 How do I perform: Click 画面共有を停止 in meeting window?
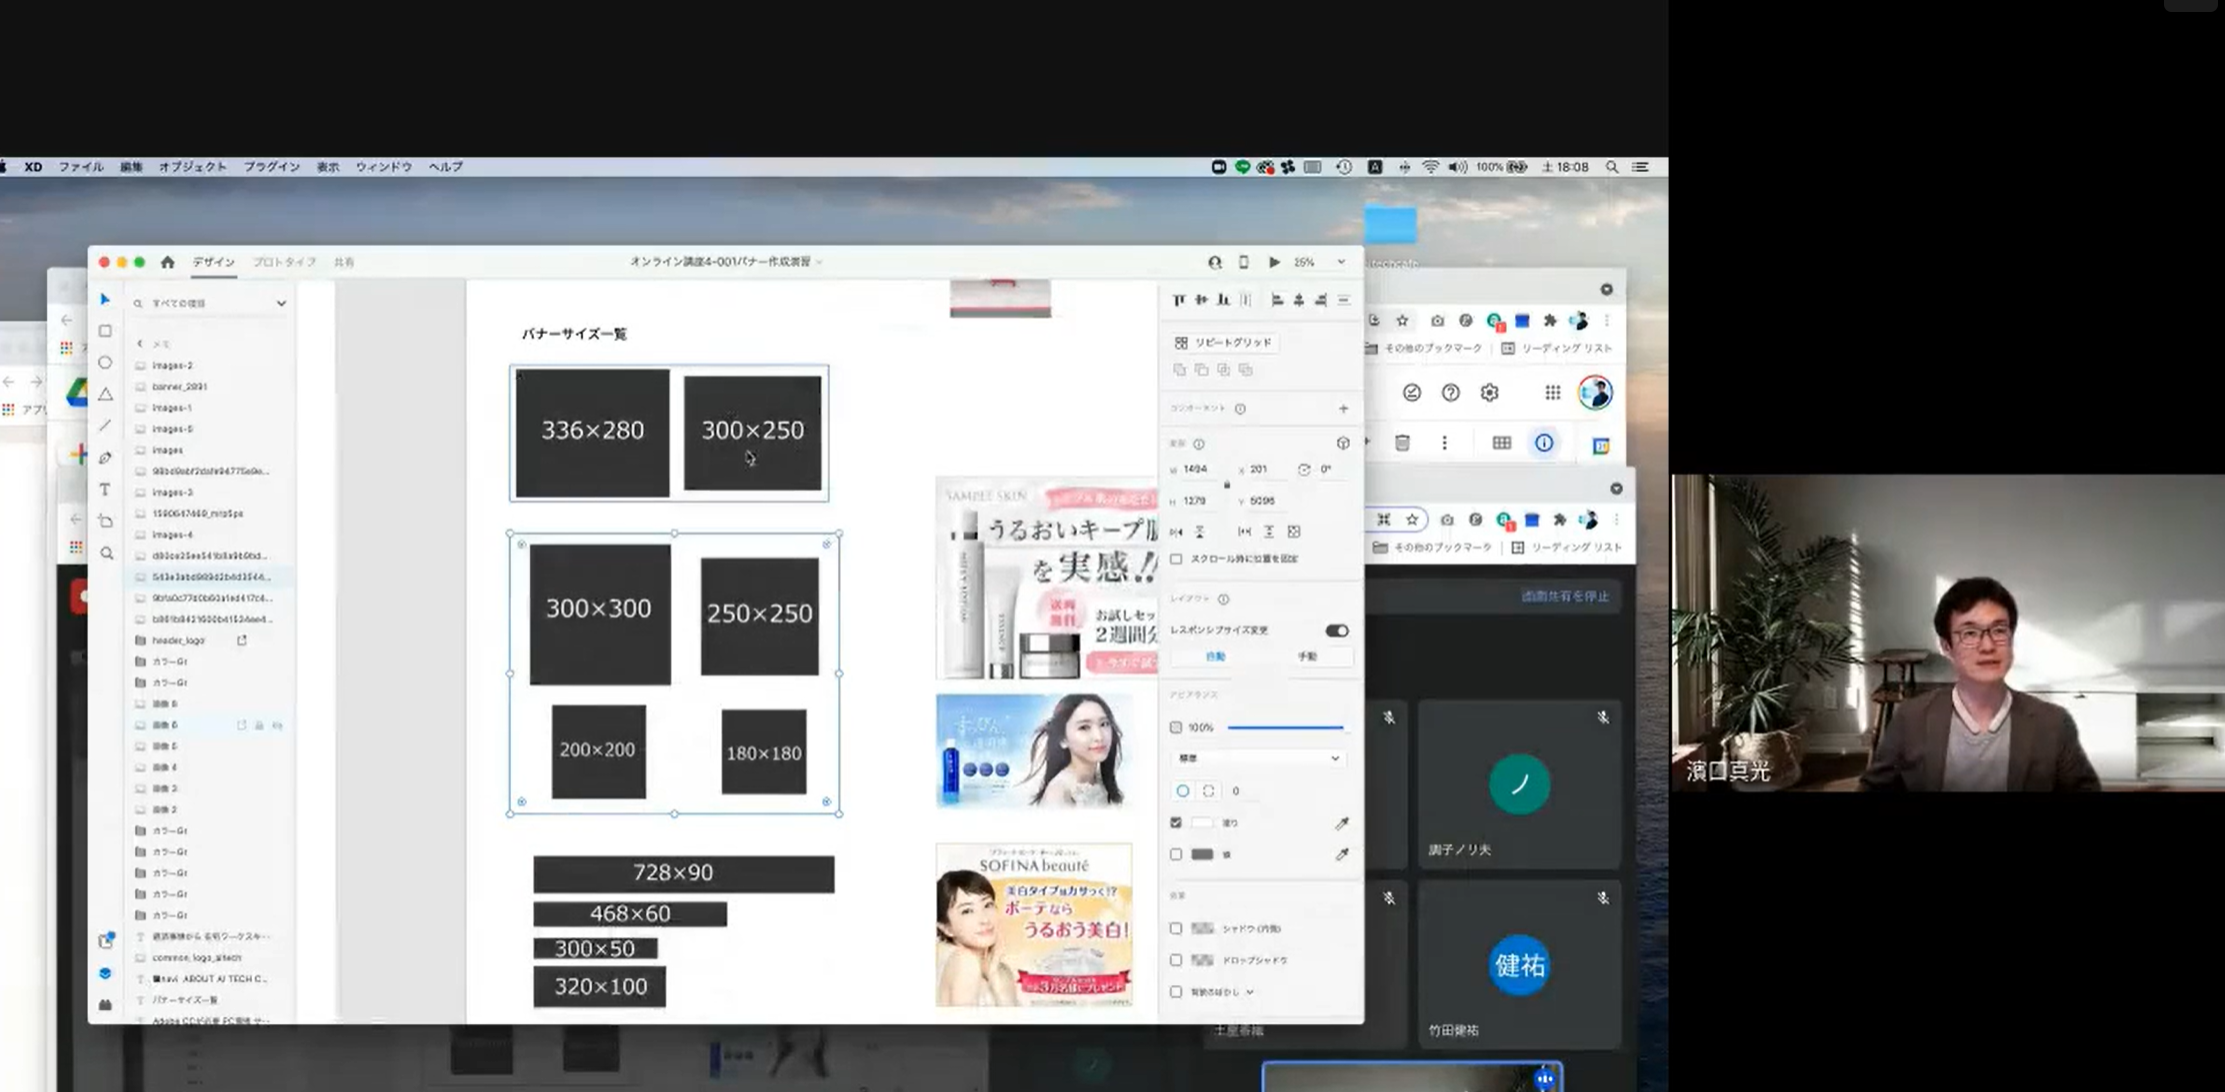[x=1565, y=596]
